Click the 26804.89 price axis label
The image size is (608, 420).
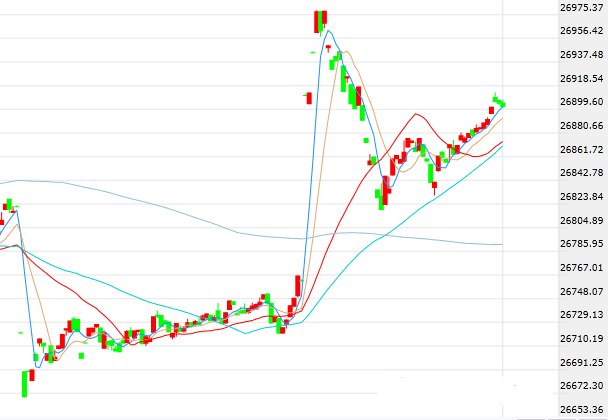(580, 220)
